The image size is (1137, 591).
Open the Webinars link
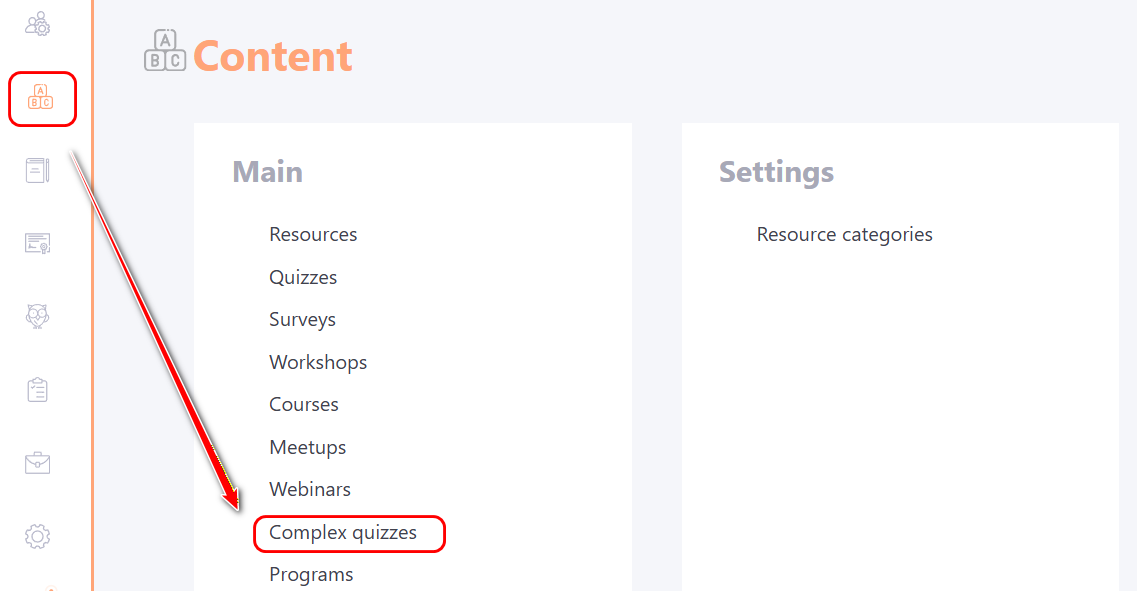click(x=310, y=490)
